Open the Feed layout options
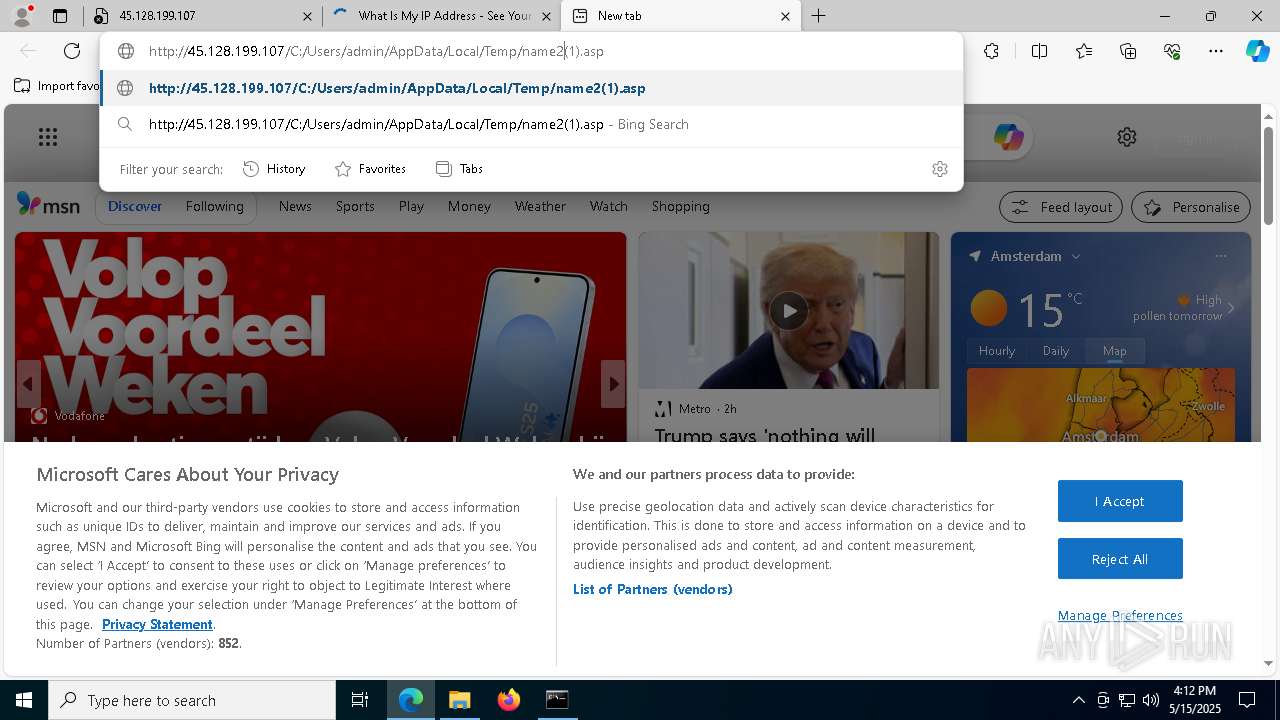1280x720 pixels. (x=1061, y=207)
